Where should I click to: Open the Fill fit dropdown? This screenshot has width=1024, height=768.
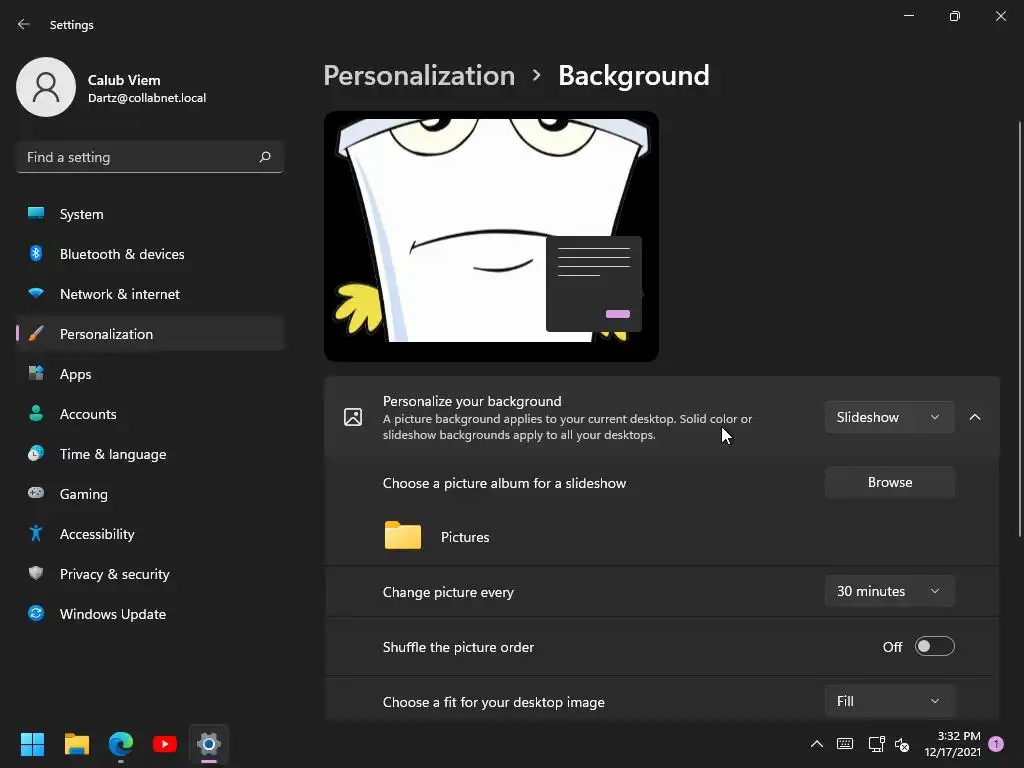pyautogui.click(x=889, y=701)
